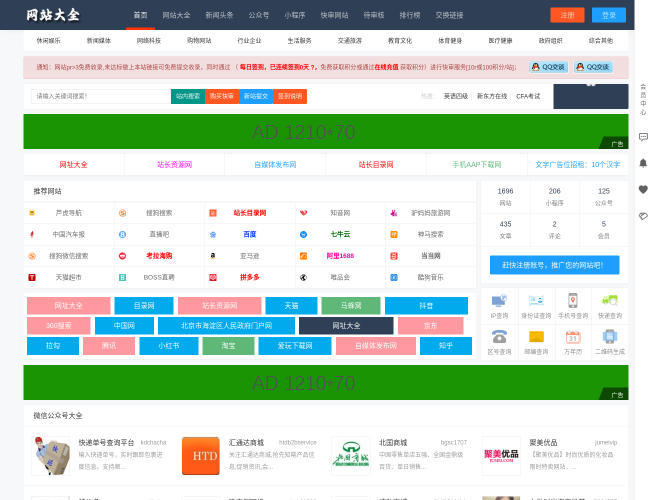
Task: Select the 综合其他 category
Action: (601, 41)
